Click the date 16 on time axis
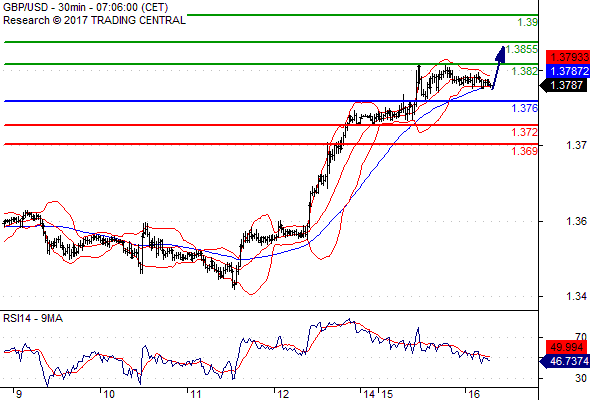 474,394
